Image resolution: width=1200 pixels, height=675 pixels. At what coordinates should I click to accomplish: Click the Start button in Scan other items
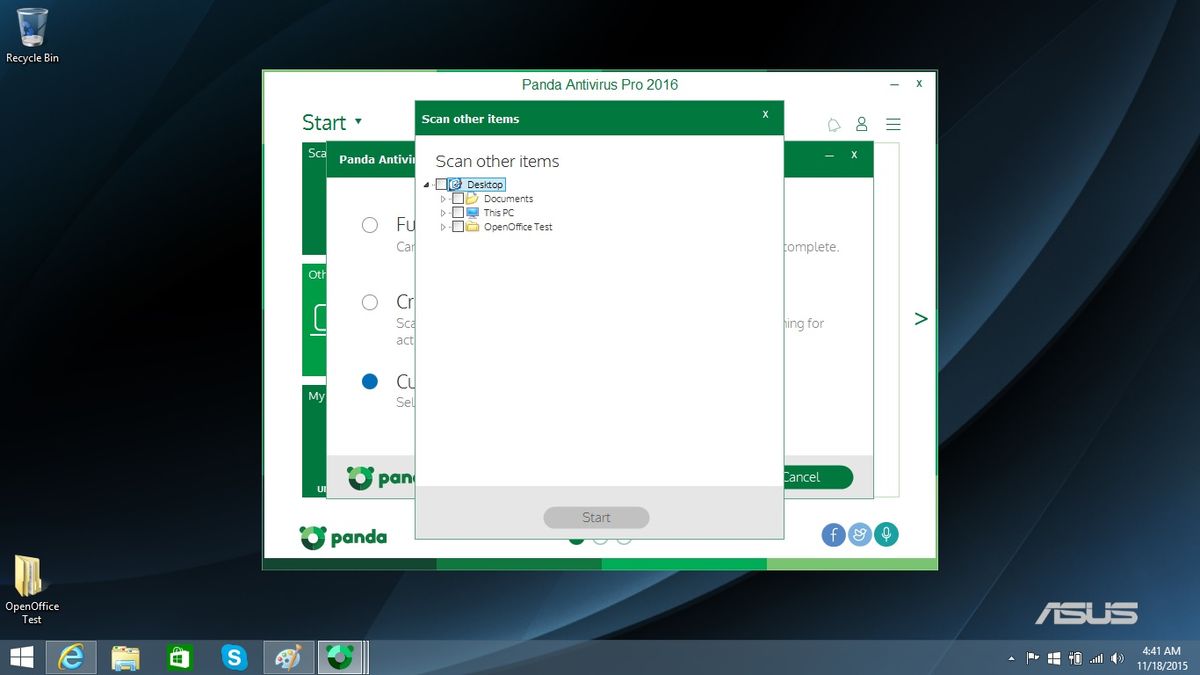click(596, 517)
